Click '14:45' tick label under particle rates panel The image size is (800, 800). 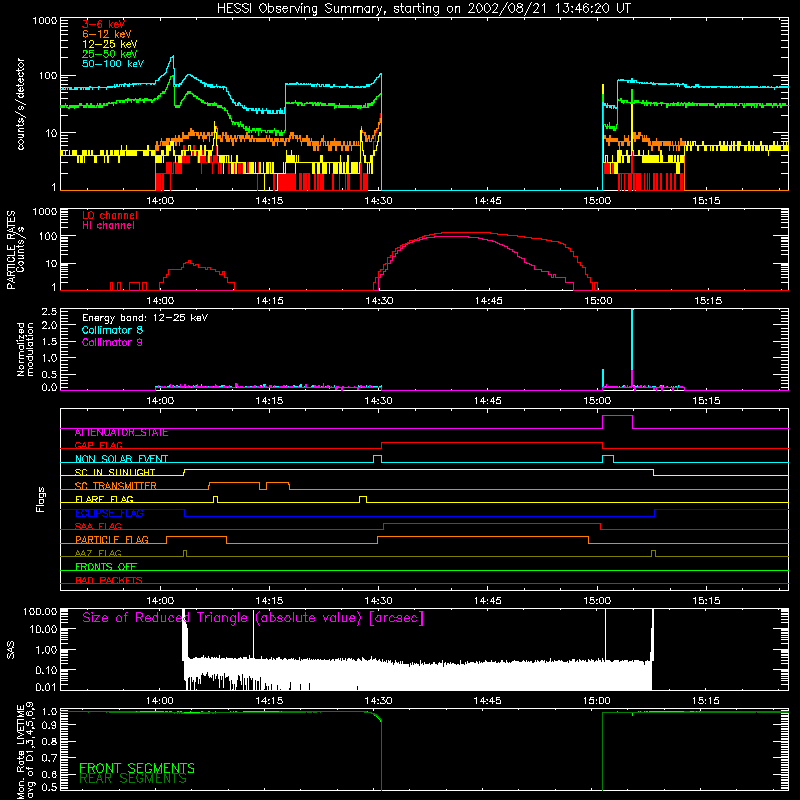tap(488, 301)
